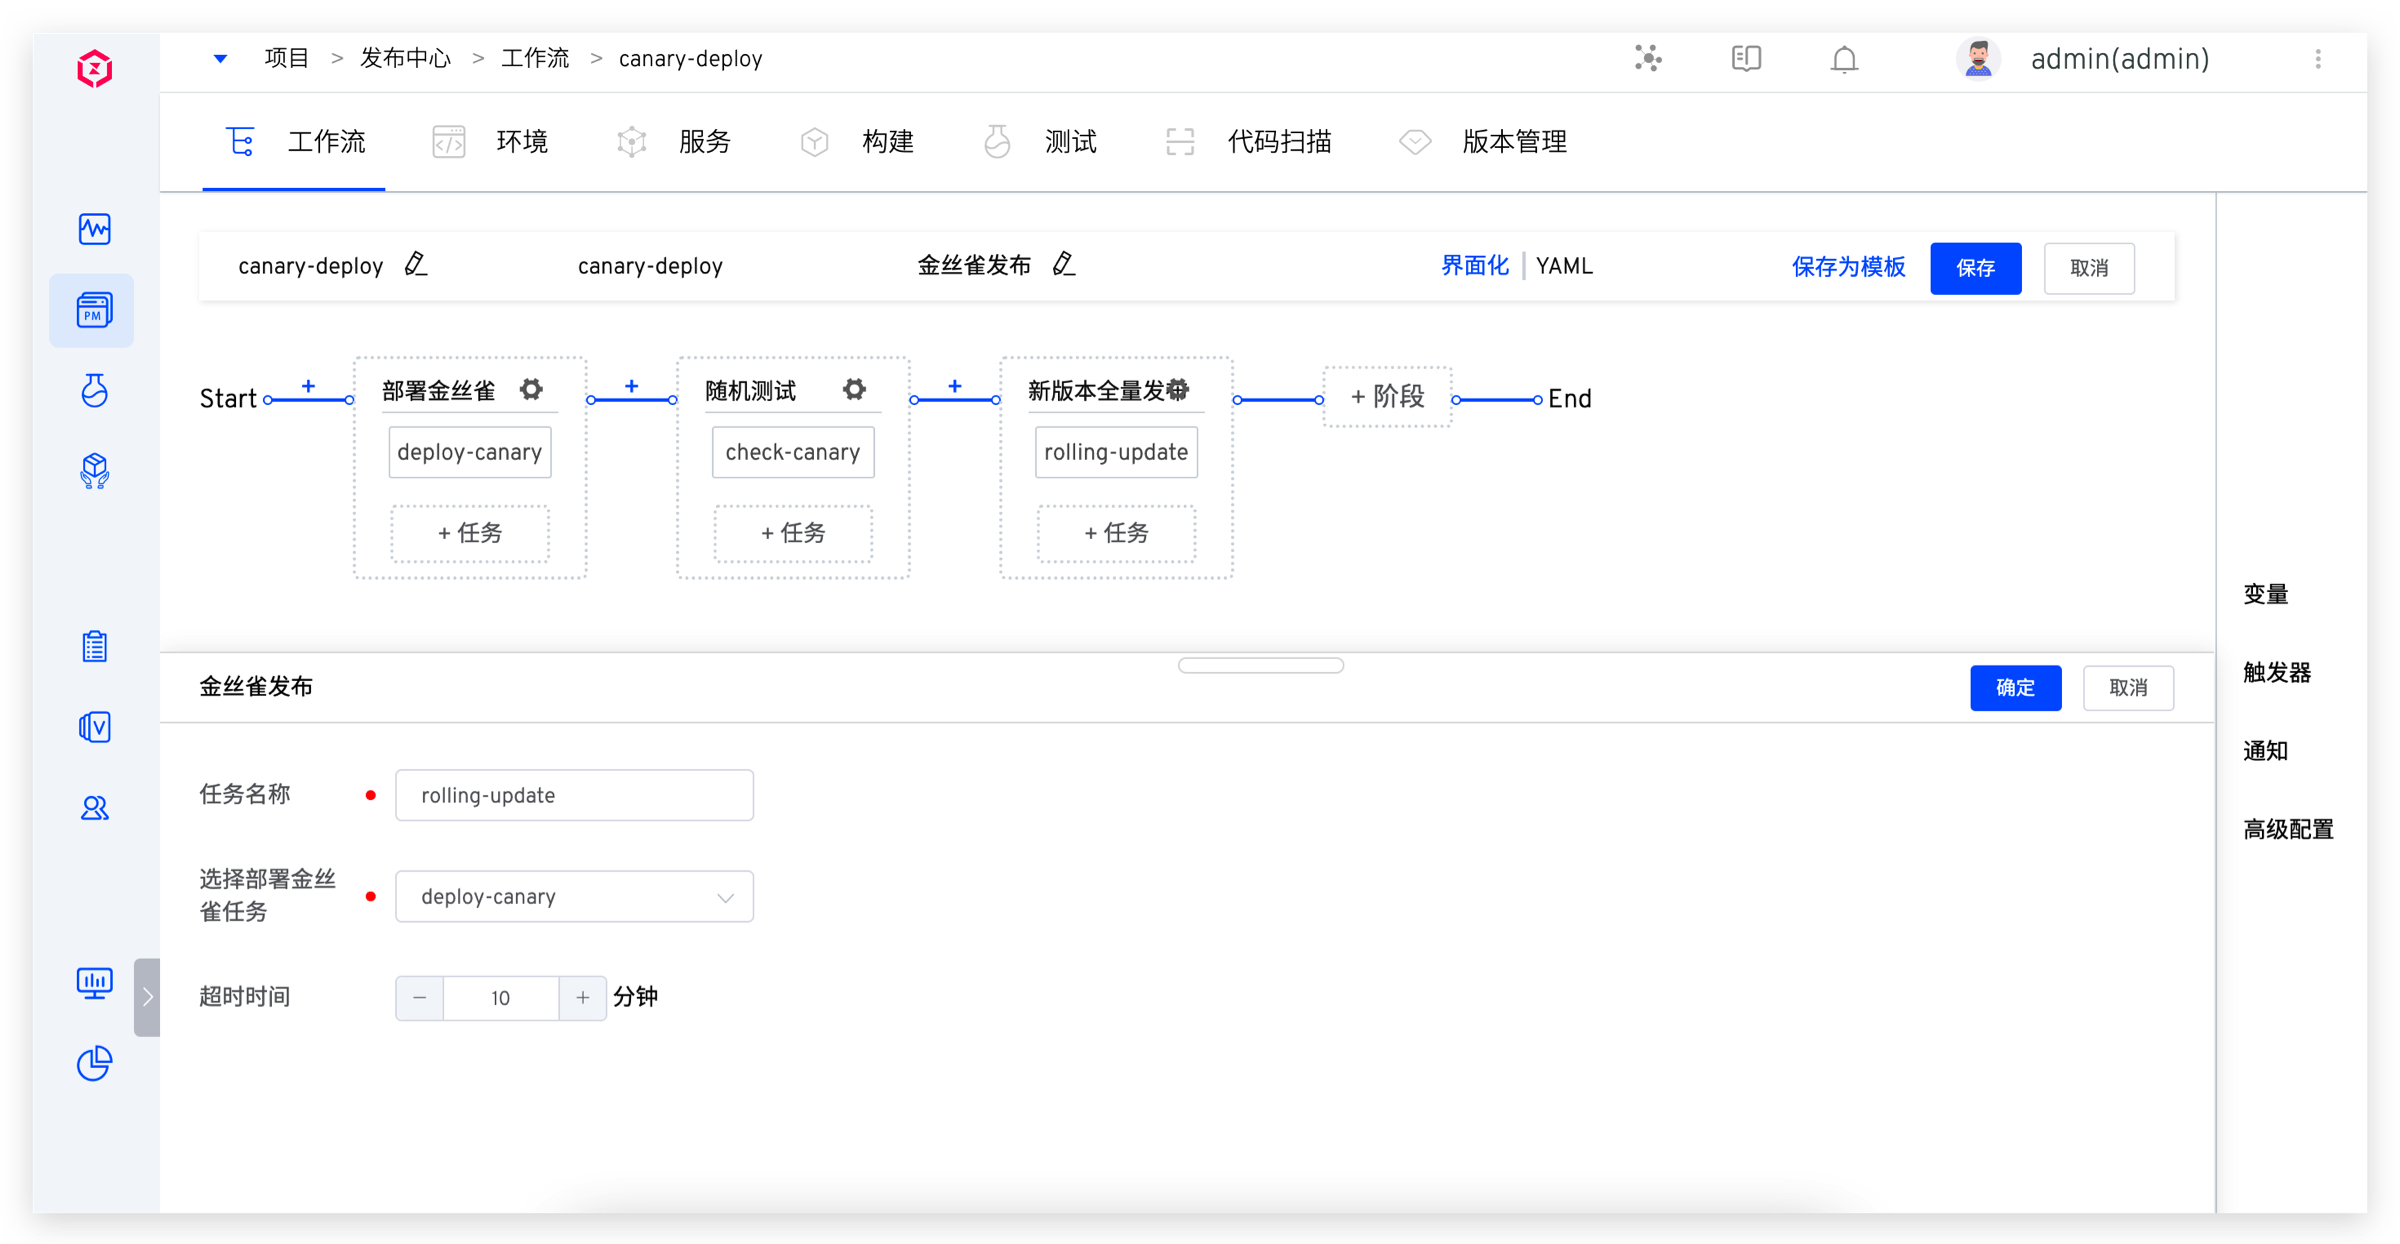2400x1244 pixels.
Task: Click the notification bell icon
Action: click(x=1844, y=60)
